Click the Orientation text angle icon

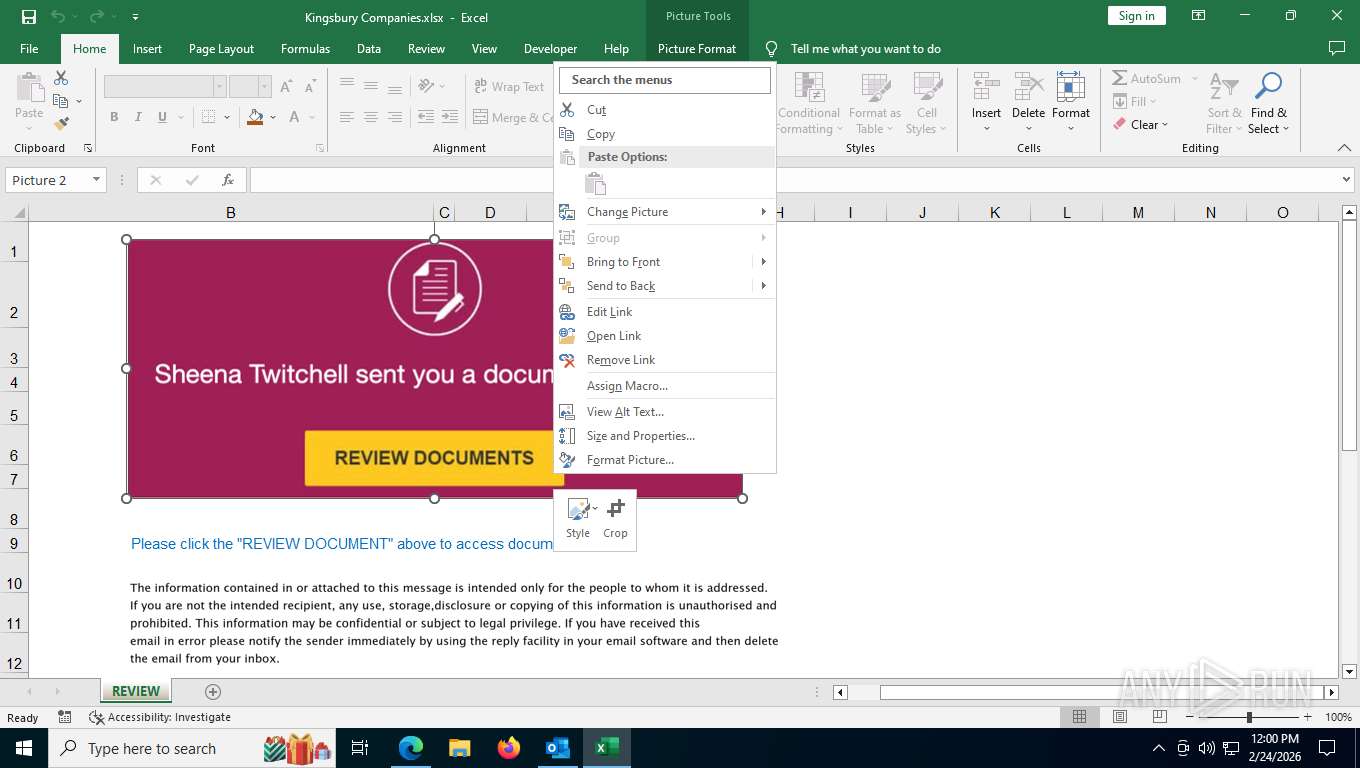(x=427, y=87)
